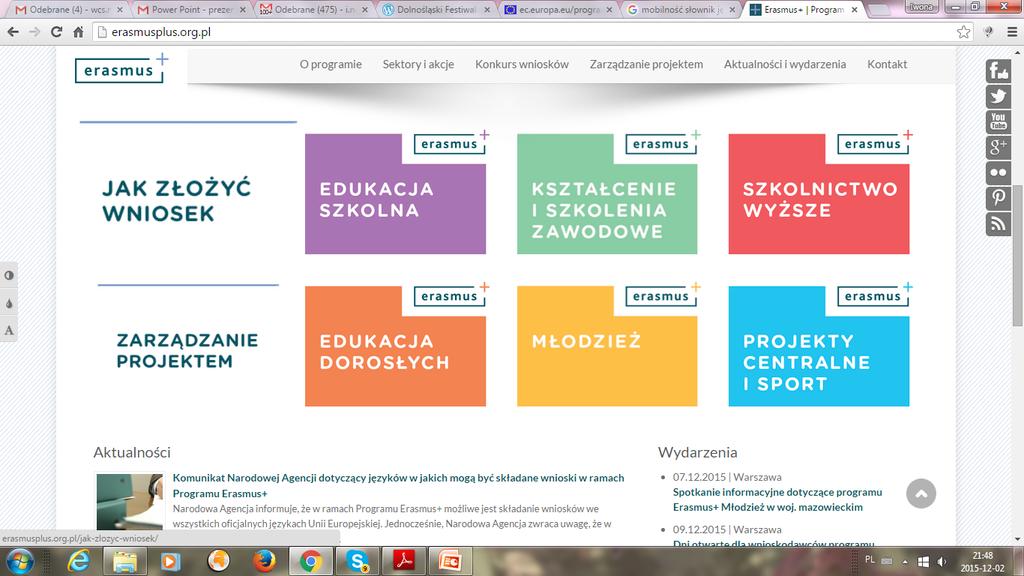Image resolution: width=1024 pixels, height=576 pixels.
Task: Open the Google Plus sidebar icon
Action: 998,148
